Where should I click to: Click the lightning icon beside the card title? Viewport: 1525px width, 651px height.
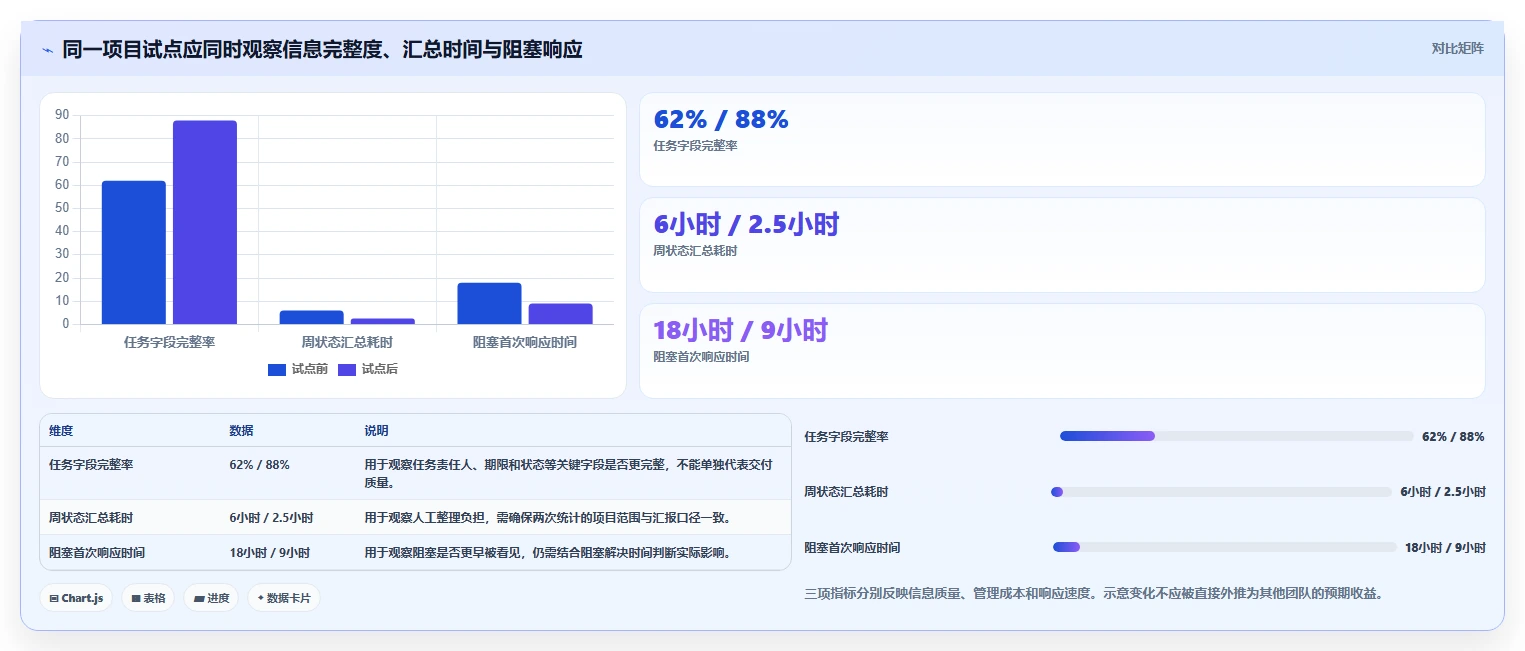48,50
